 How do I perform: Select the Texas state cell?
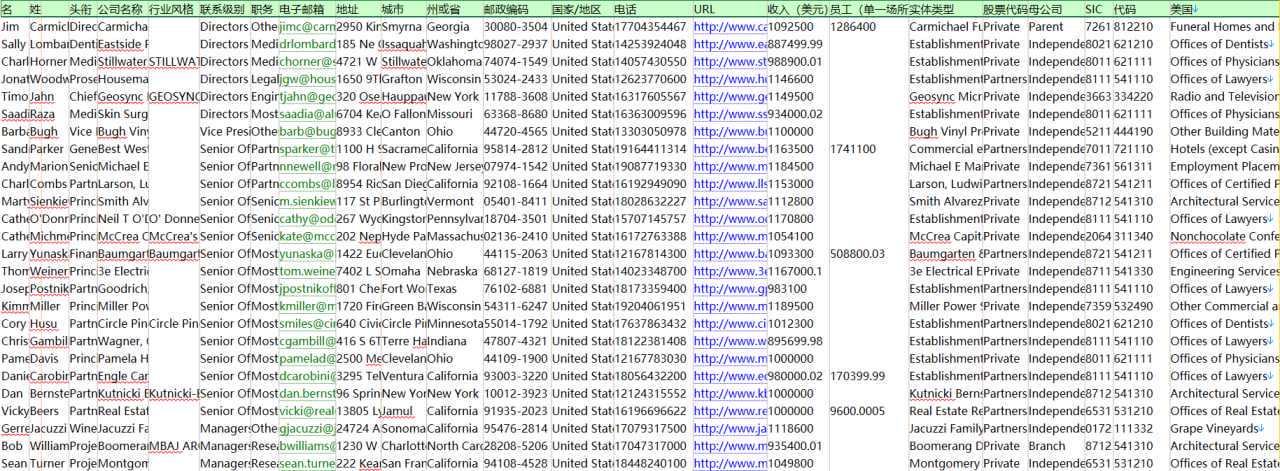453,289
